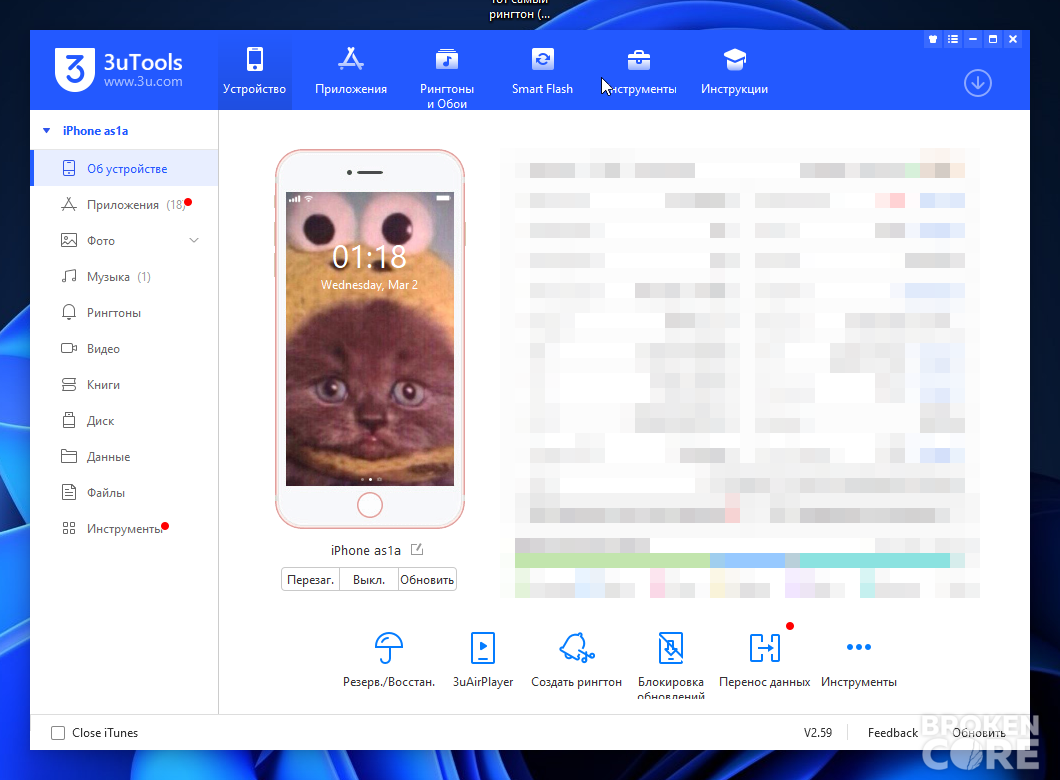Click the phone lock screen preview
Screen dimensions: 1060x780
coord(370,339)
